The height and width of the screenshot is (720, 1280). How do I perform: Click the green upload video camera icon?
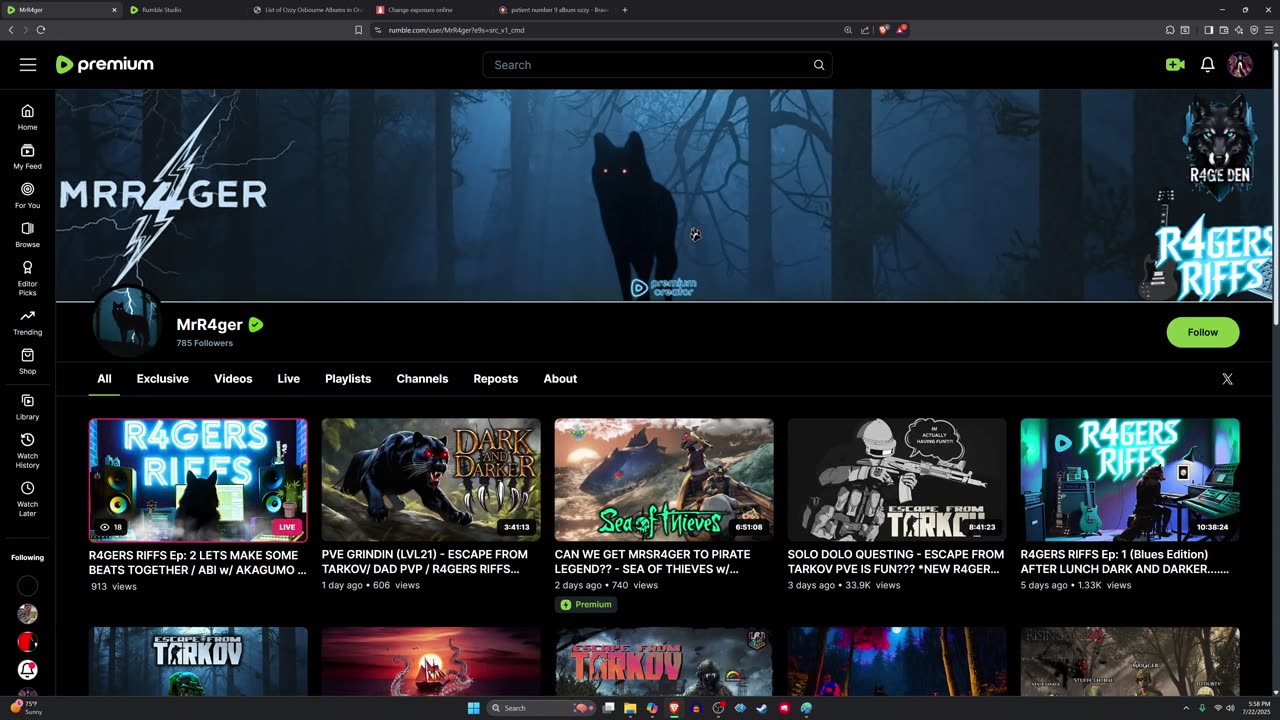(x=1175, y=65)
